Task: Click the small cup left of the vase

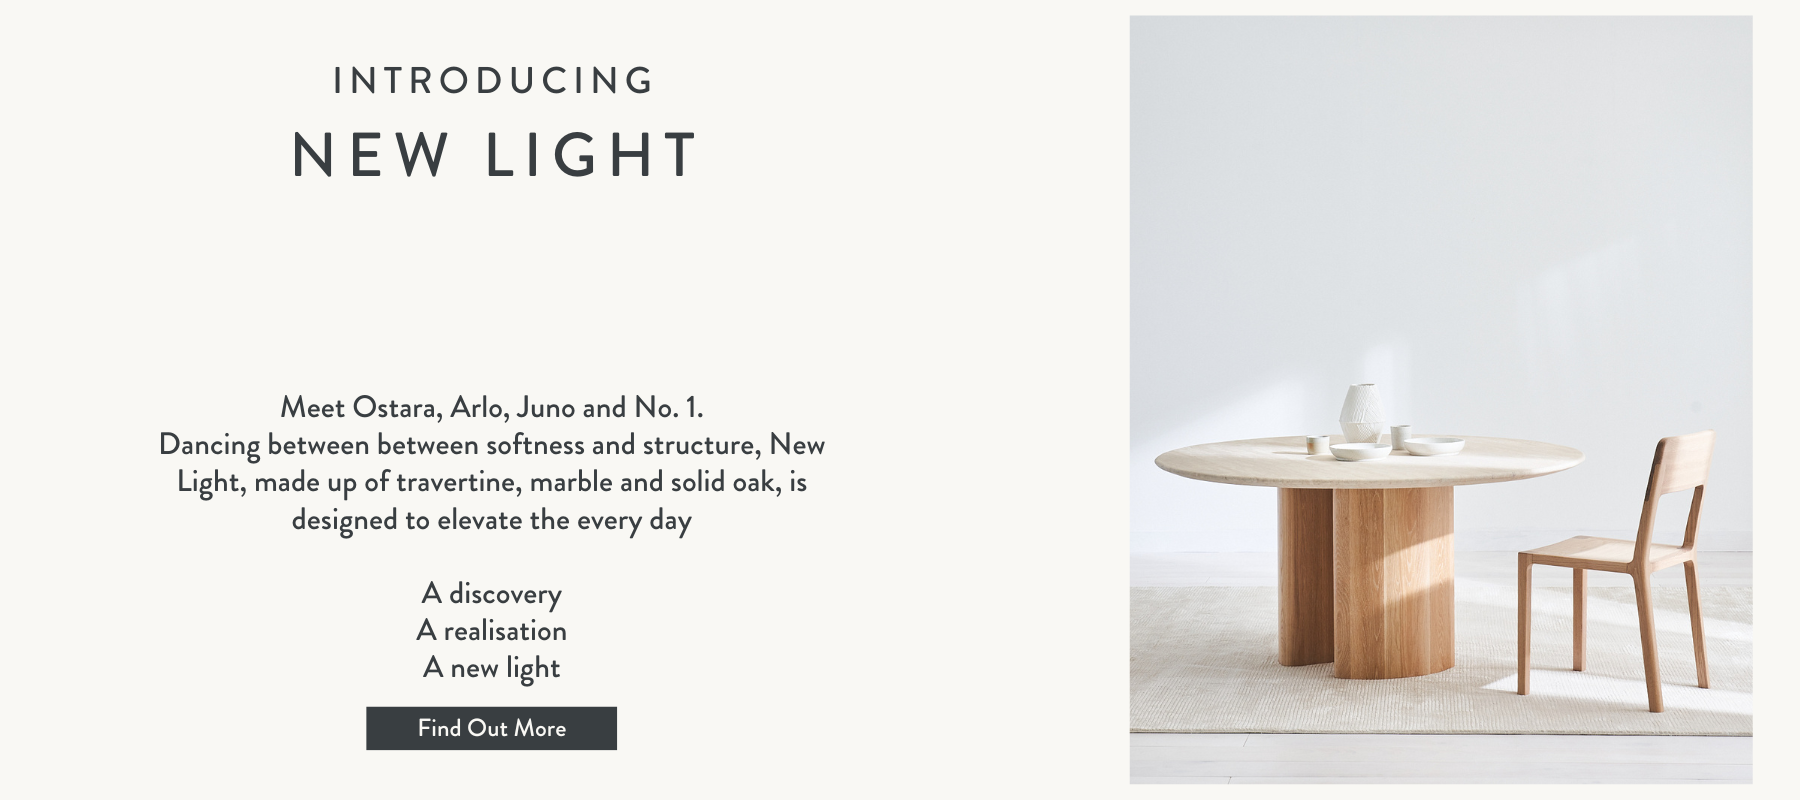Action: (1318, 445)
